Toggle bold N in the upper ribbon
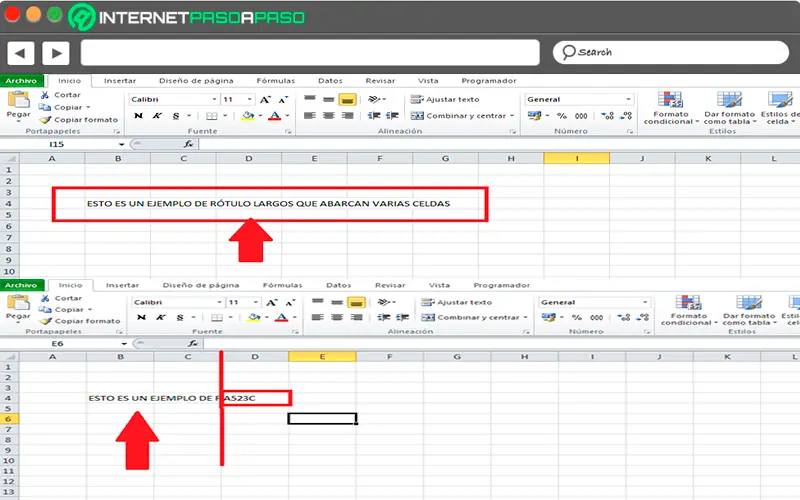Screen dimensions: 800x500 [x=138, y=116]
